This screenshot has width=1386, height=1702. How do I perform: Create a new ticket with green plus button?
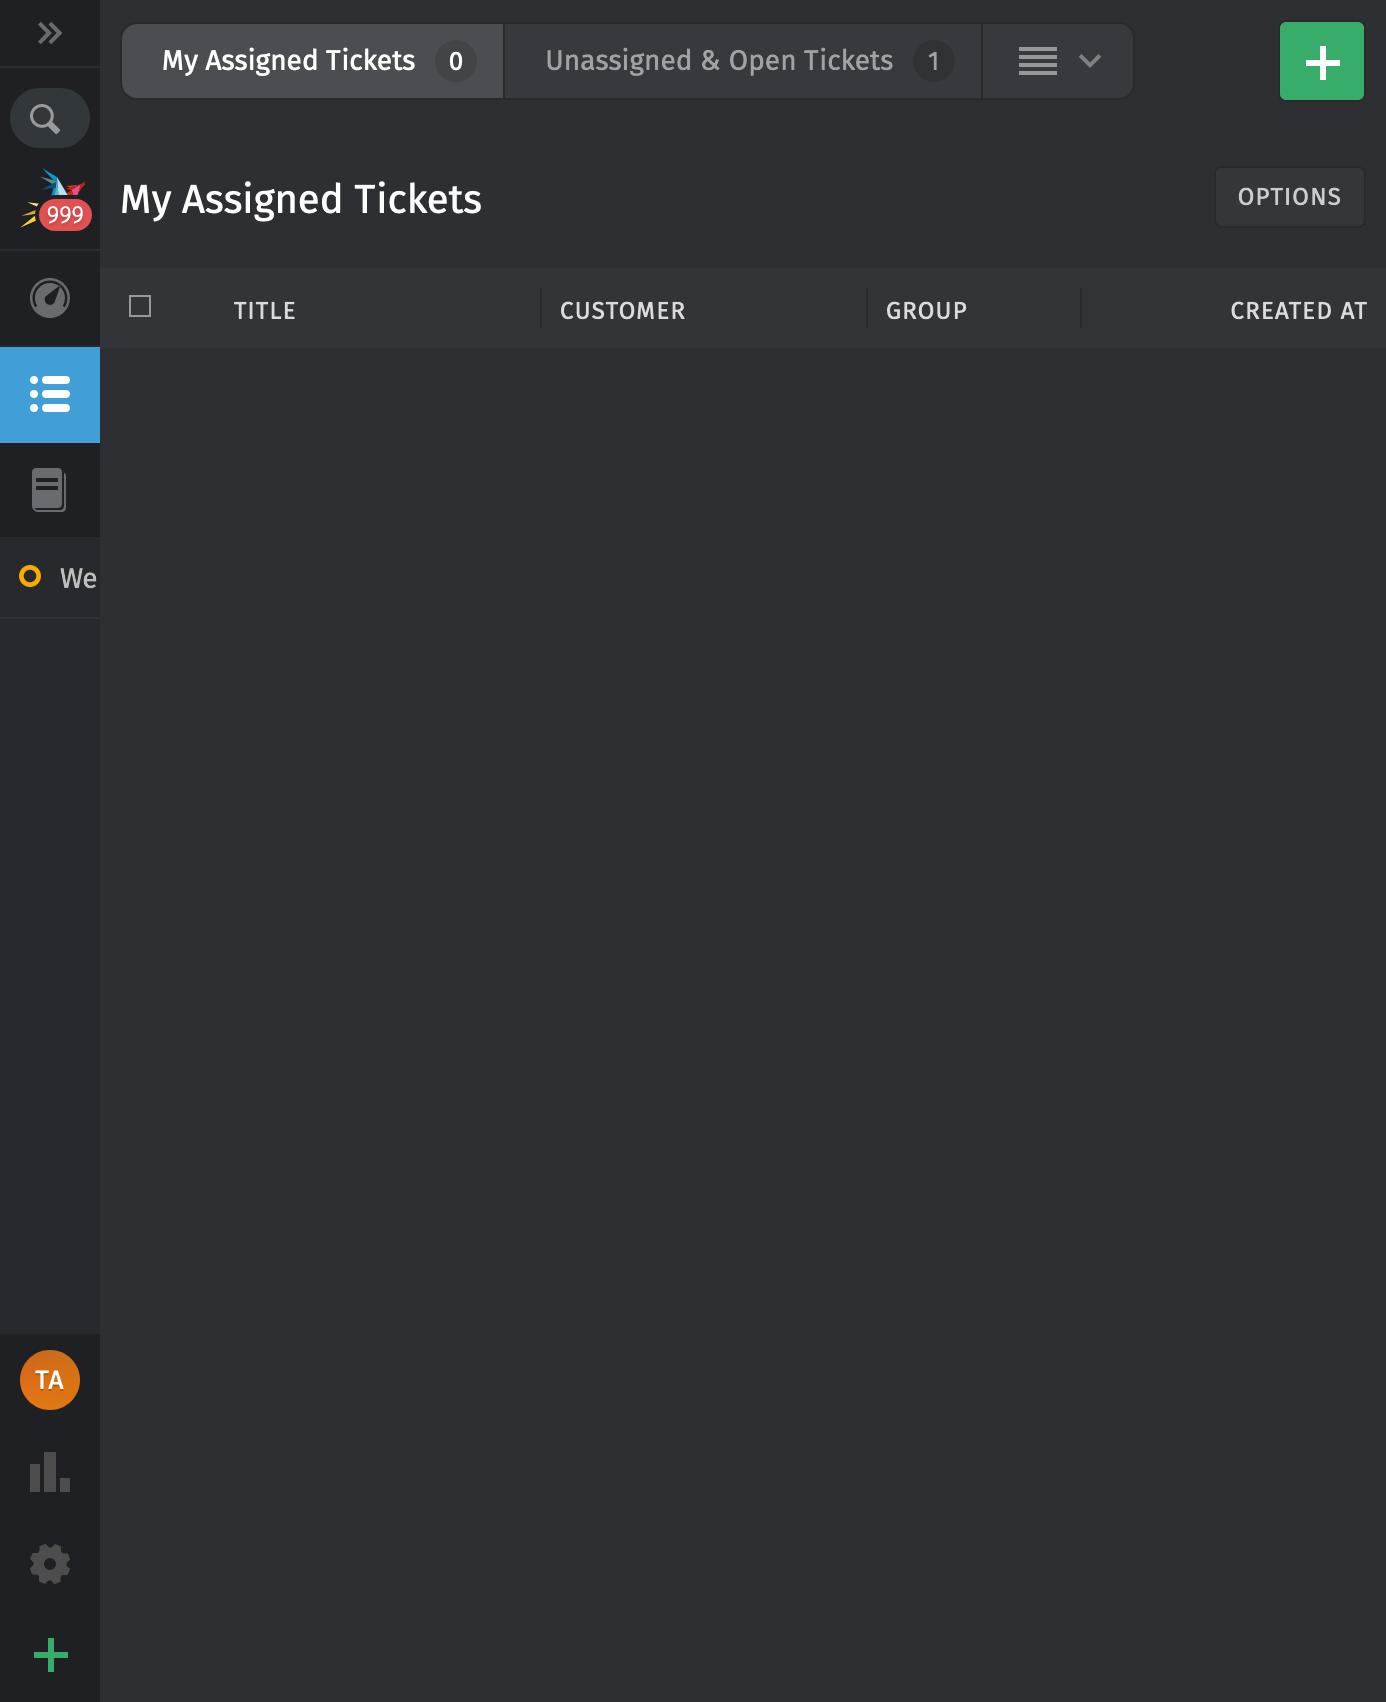(x=1321, y=61)
